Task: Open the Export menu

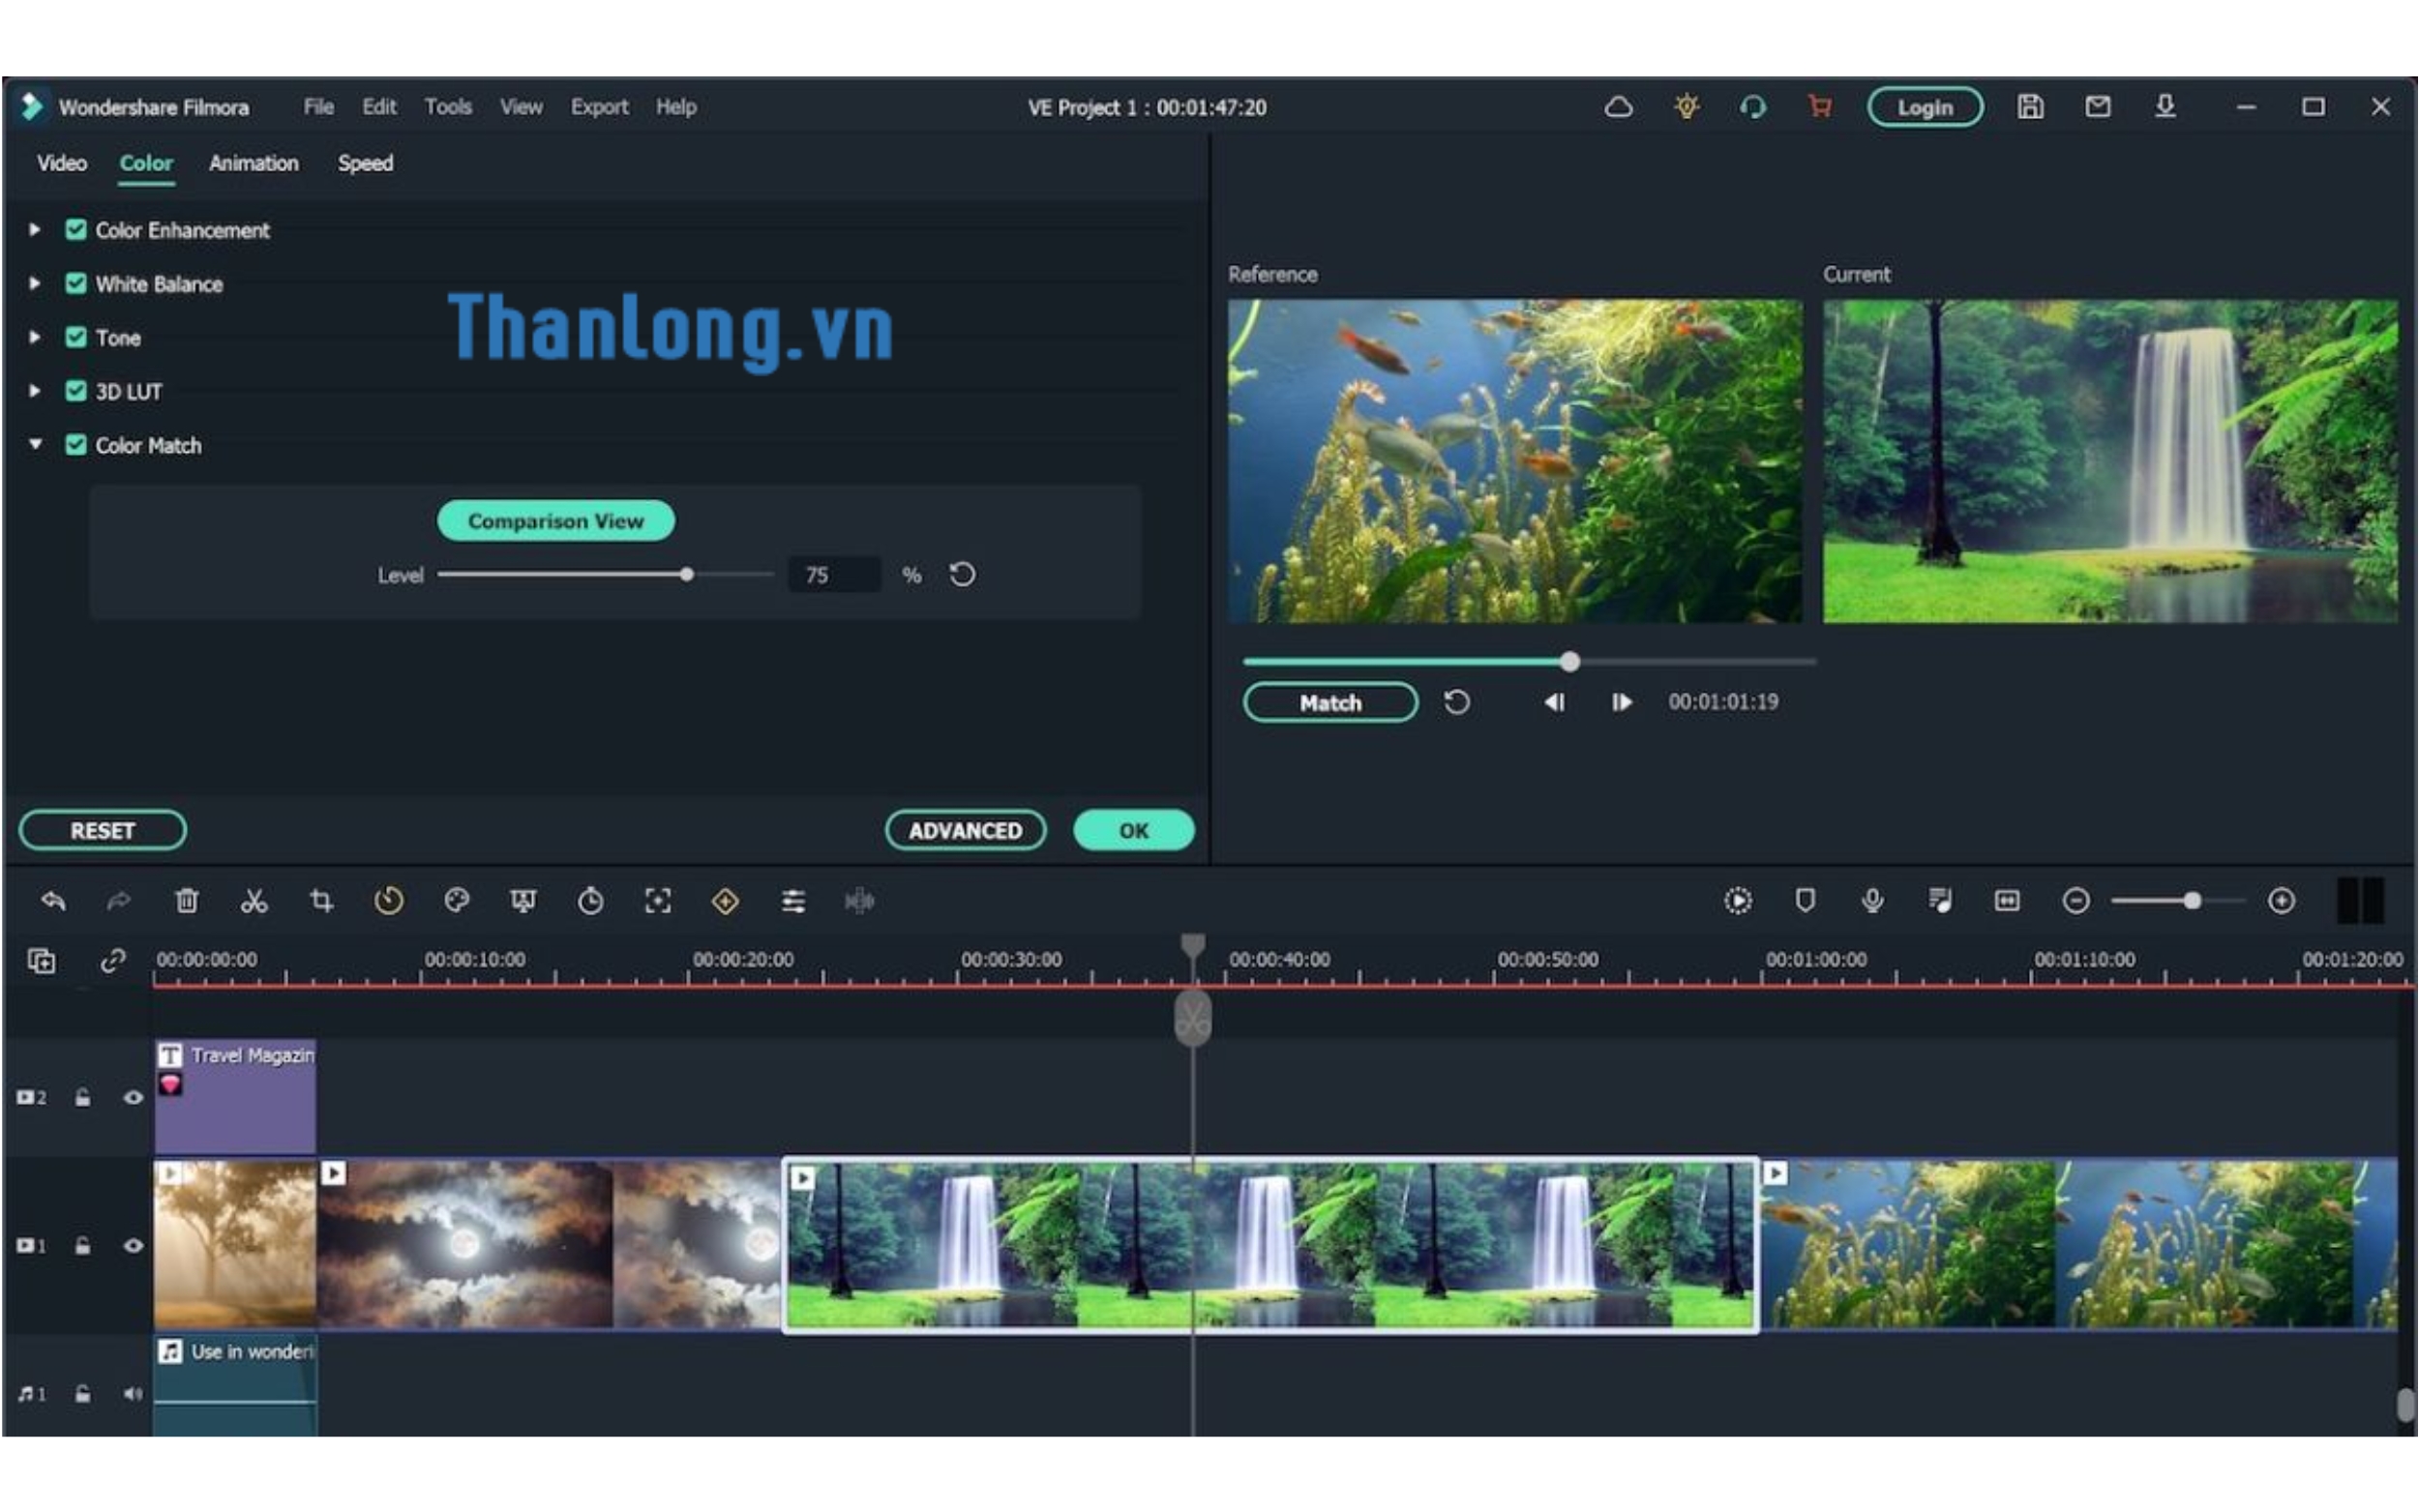Action: pyautogui.click(x=599, y=106)
